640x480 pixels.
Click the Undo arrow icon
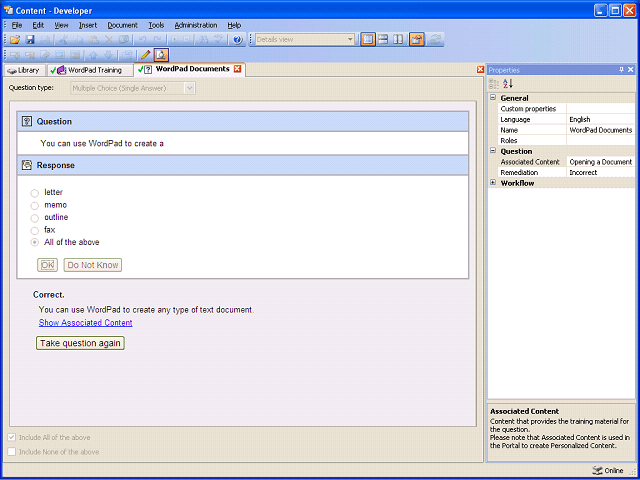pos(142,40)
